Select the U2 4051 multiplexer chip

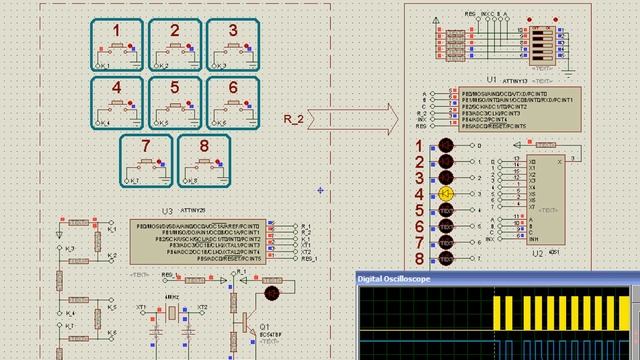(x=546, y=200)
